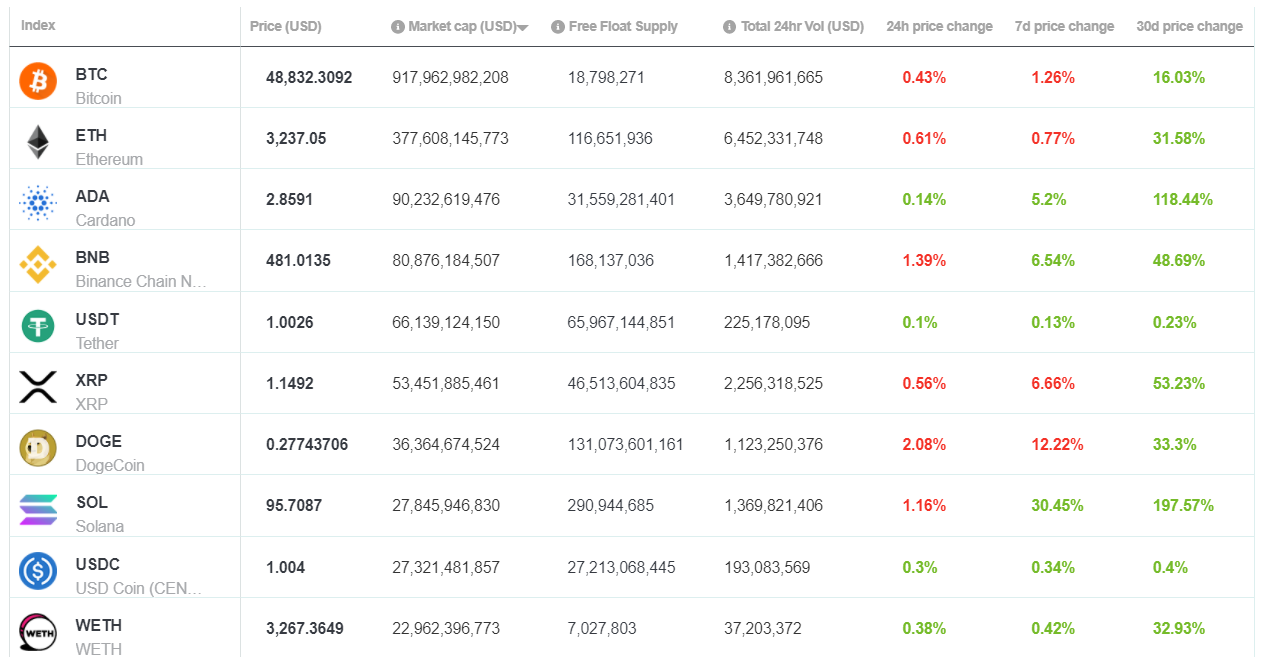1262x657 pixels.
Task: Click volume value 8,361,961,665
Action: (773, 77)
